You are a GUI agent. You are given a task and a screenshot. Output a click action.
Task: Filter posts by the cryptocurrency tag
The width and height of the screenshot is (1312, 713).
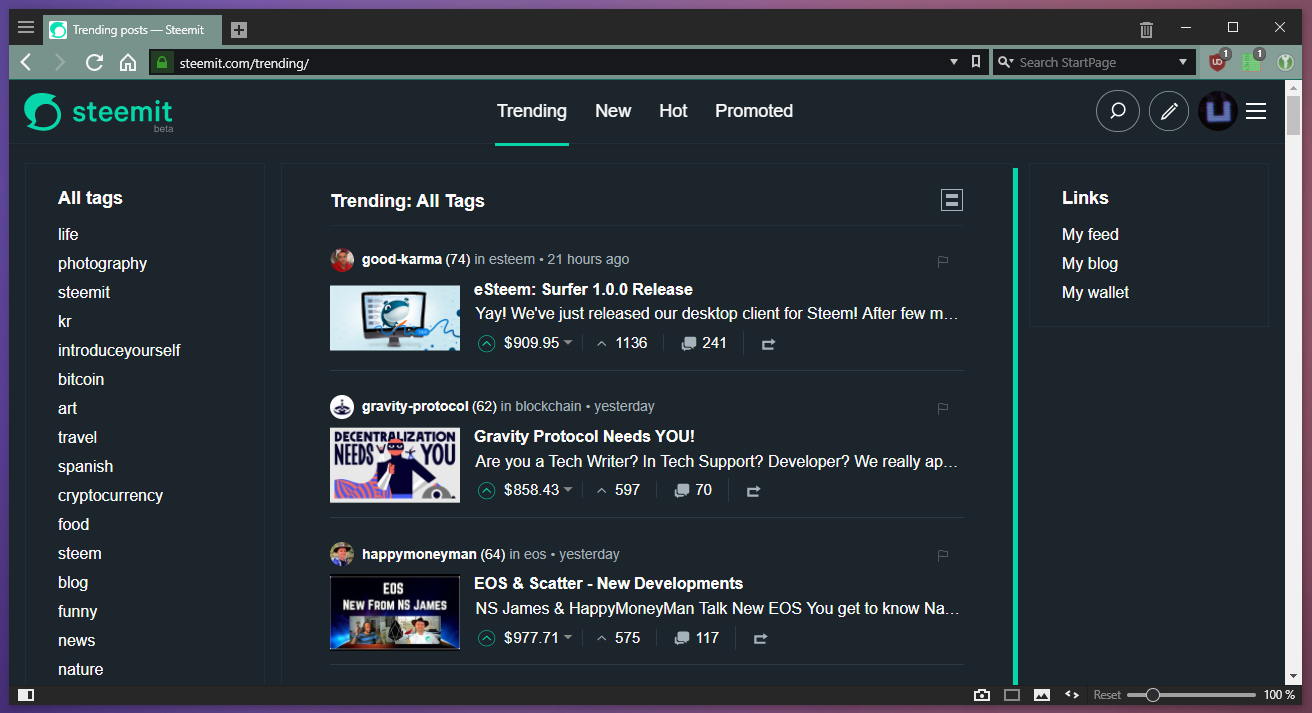110,495
